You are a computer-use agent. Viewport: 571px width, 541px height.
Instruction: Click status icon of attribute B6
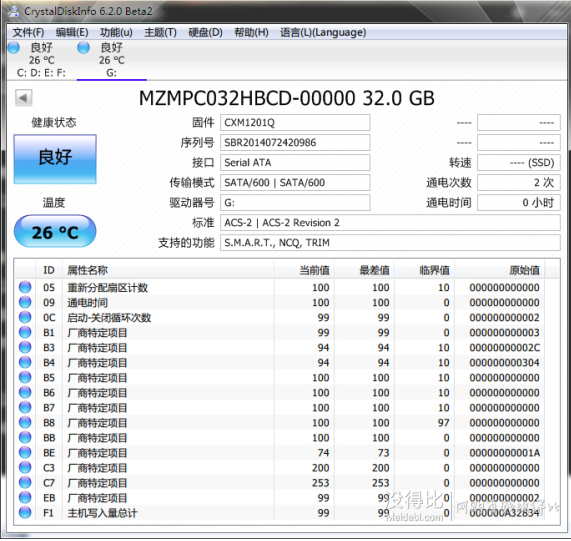point(25,392)
